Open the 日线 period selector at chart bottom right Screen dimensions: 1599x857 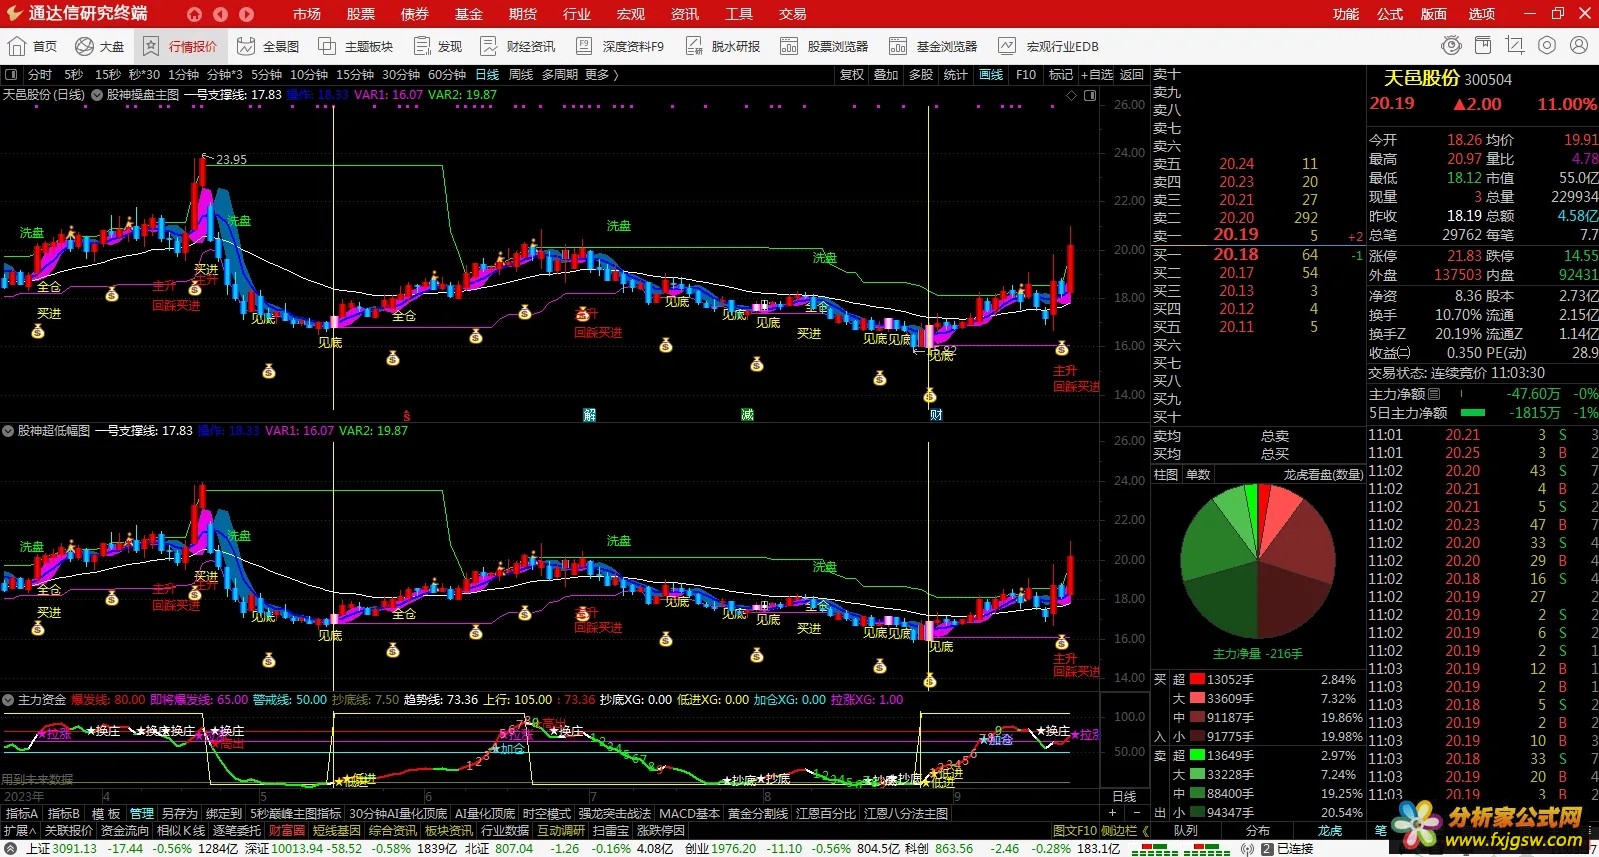pyautogui.click(x=1124, y=797)
